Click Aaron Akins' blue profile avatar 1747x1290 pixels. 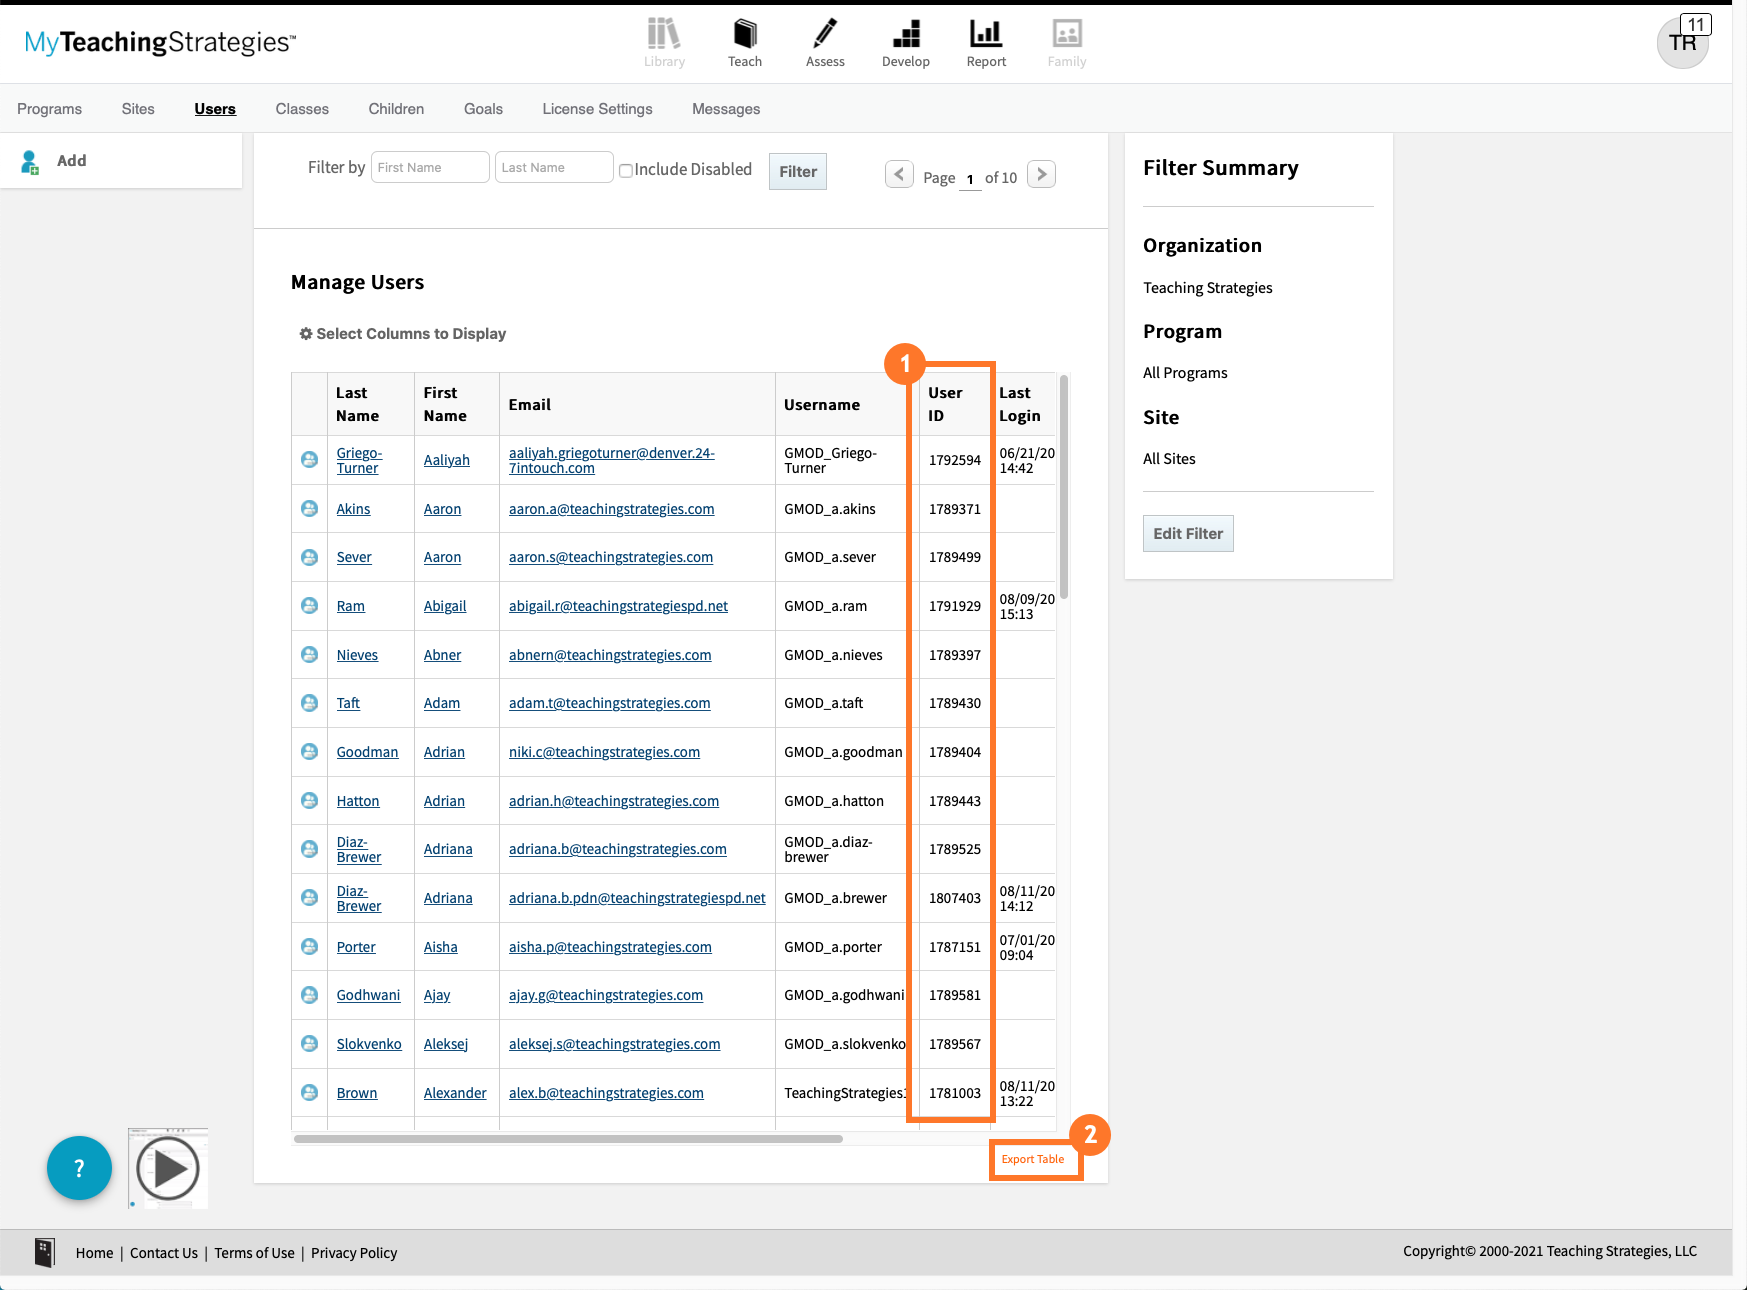pos(309,508)
